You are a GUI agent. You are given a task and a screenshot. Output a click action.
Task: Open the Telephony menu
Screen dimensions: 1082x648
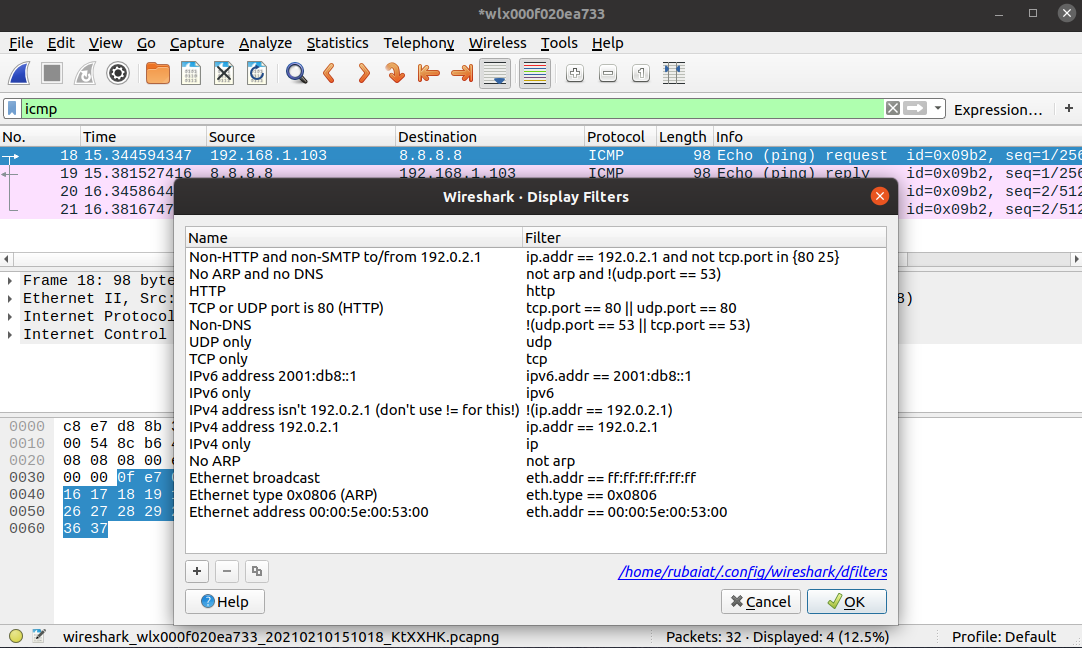pos(418,43)
